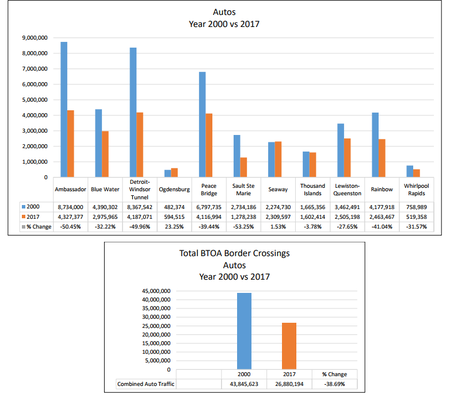Click the total 2000 blue bar

coord(244,331)
